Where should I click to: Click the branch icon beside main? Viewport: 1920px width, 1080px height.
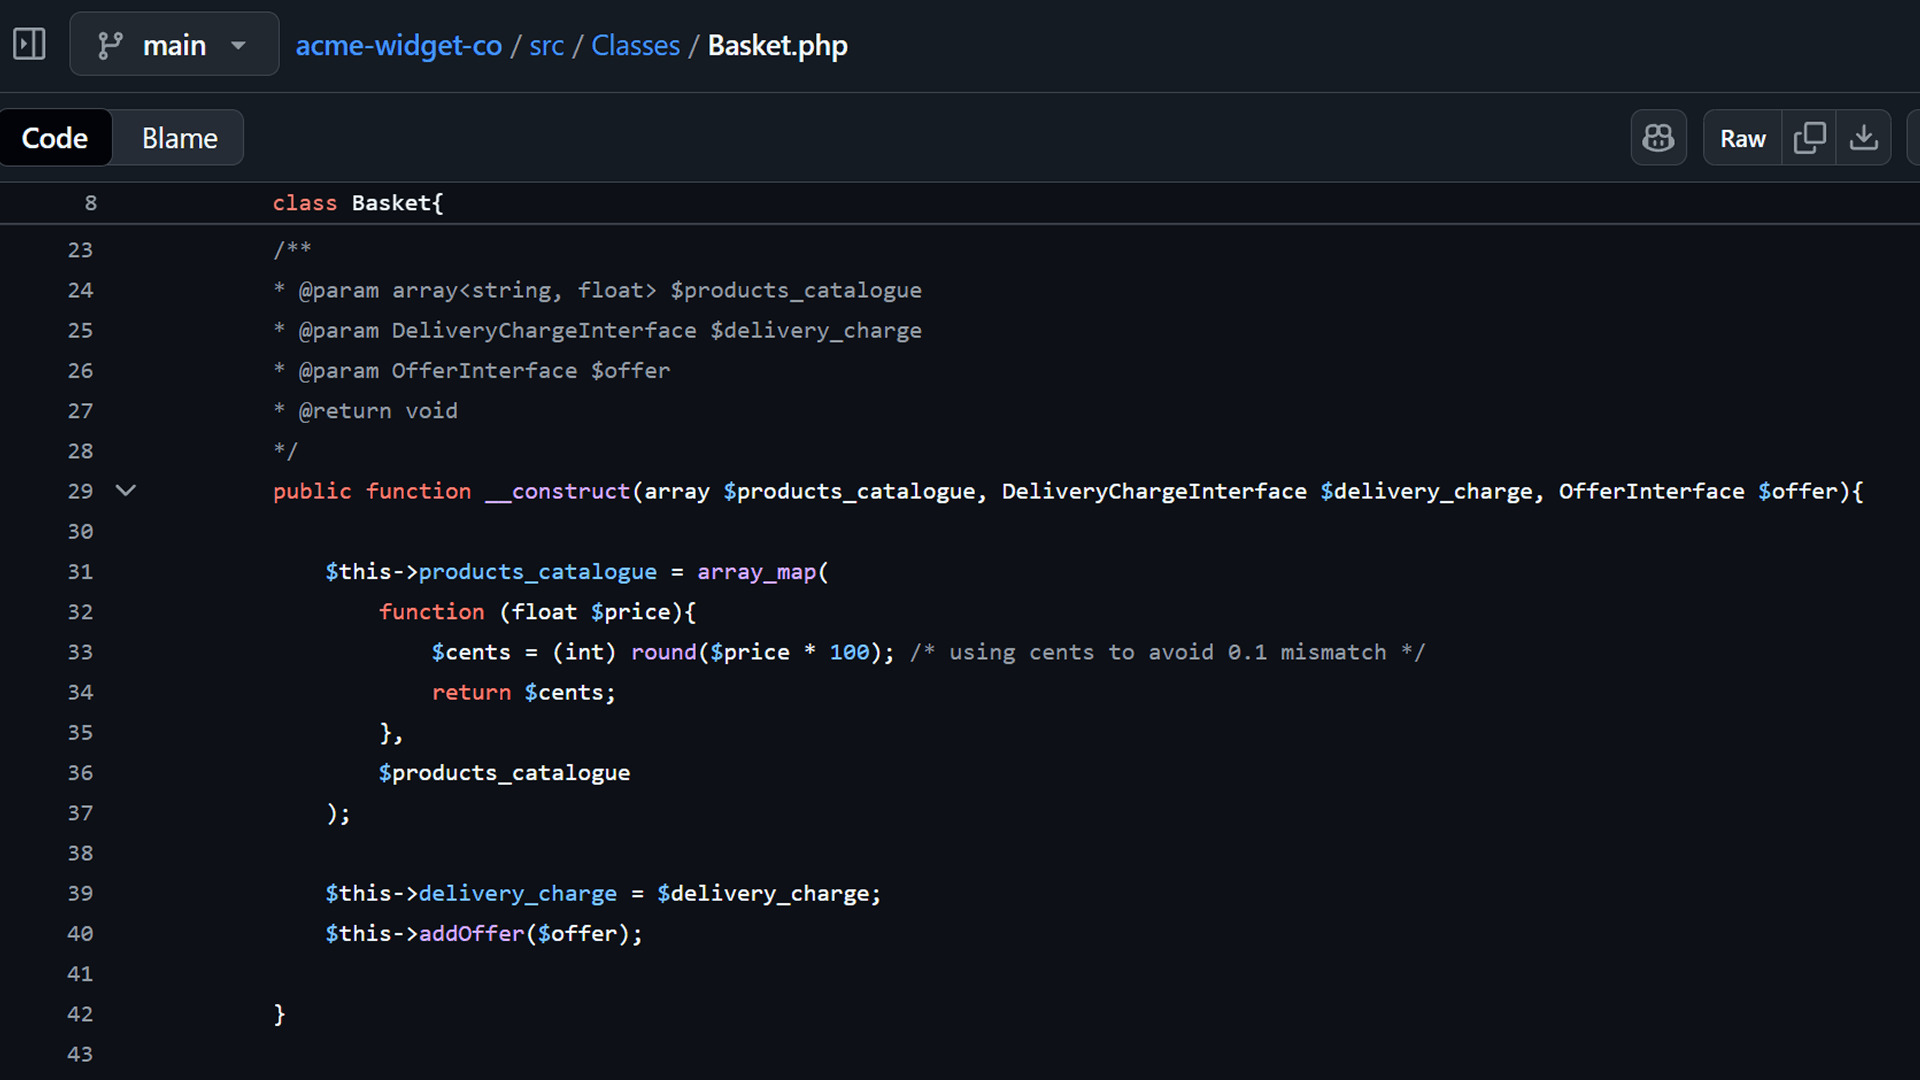coord(111,44)
